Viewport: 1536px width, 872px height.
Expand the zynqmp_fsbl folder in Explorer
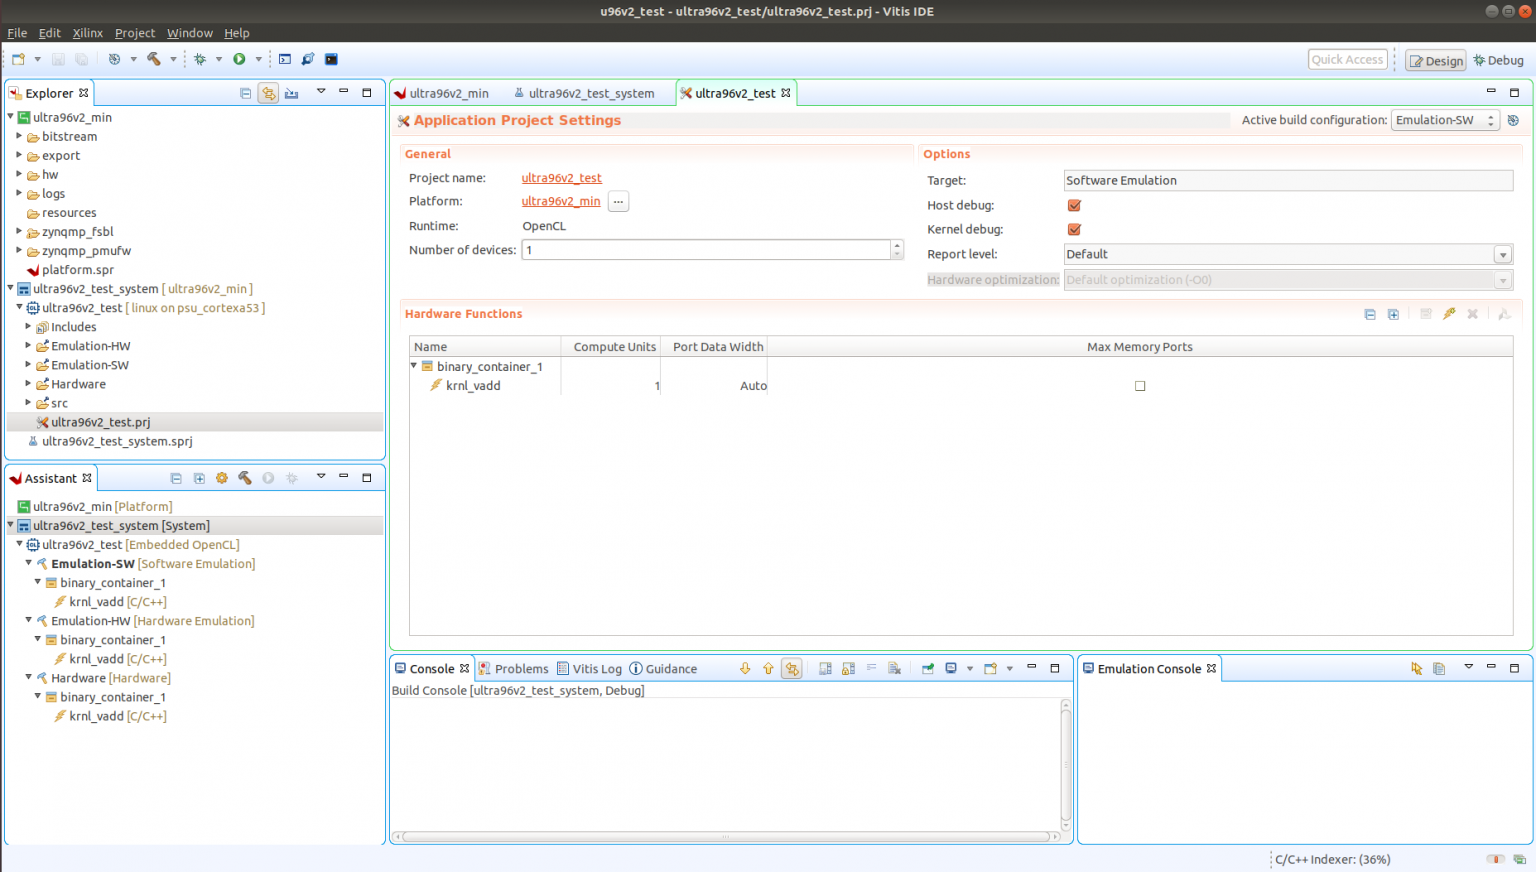tap(19, 231)
